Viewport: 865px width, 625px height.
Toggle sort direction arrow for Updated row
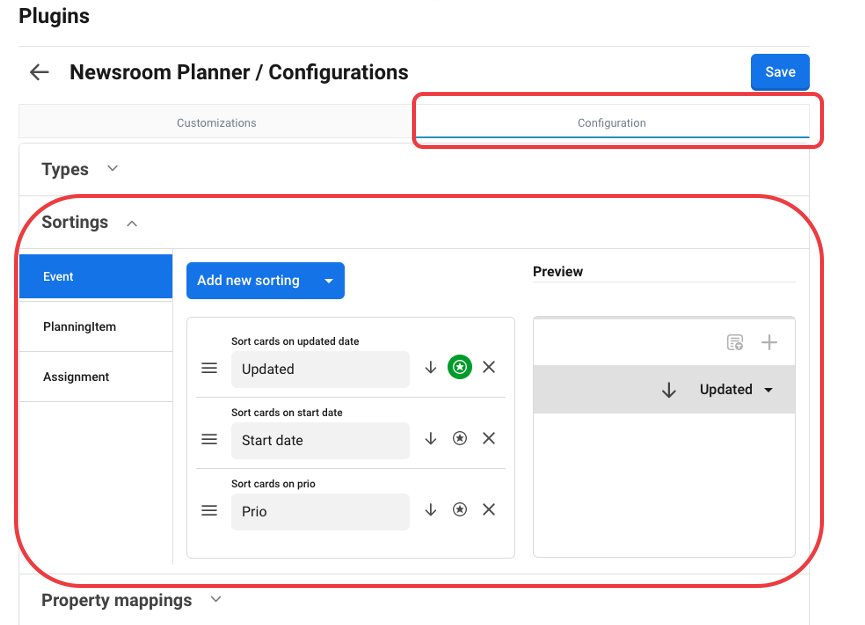click(431, 367)
